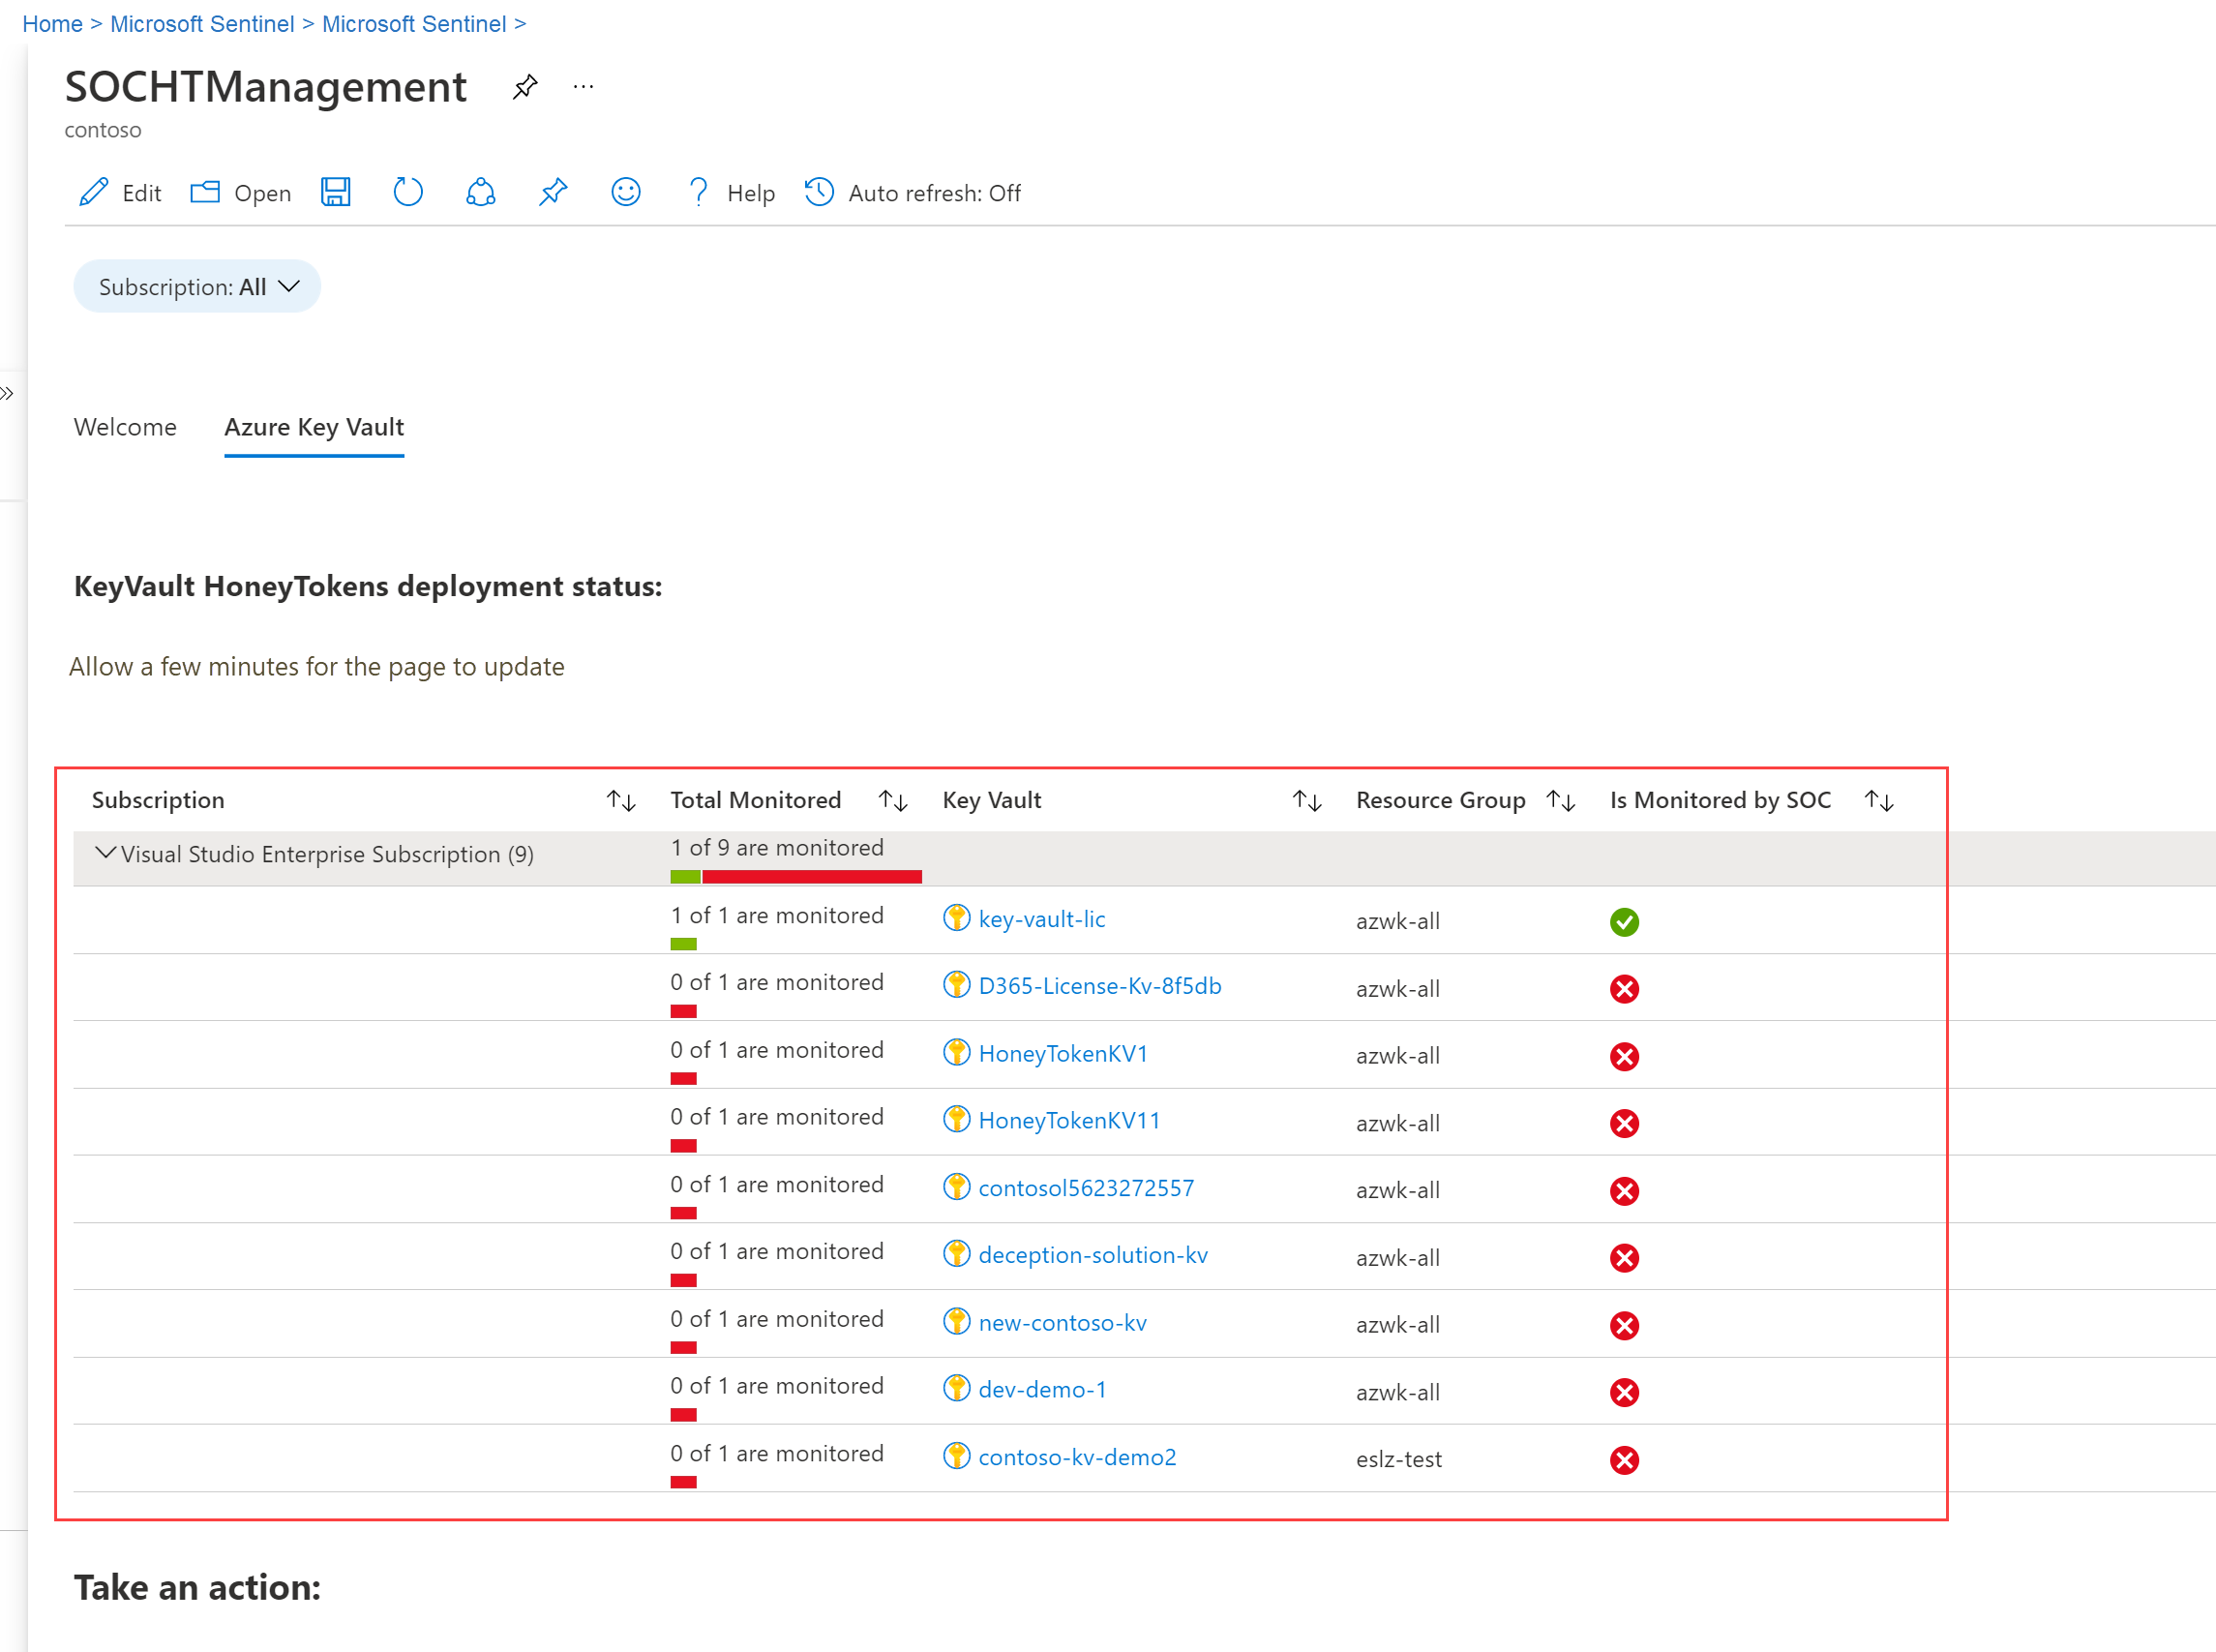Screen dimensions: 2216x1652
Task: Open the more options ellipsis next to title
Action: click(584, 87)
